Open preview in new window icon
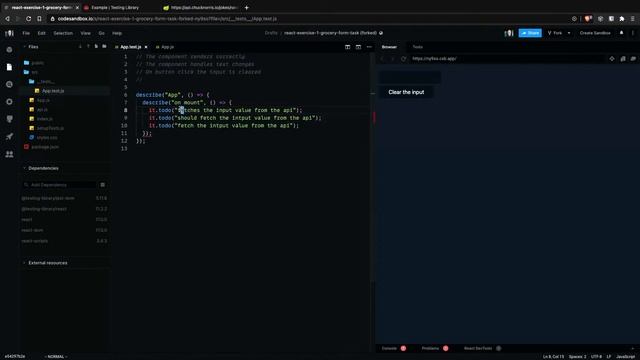640x360 pixels. tap(633, 59)
